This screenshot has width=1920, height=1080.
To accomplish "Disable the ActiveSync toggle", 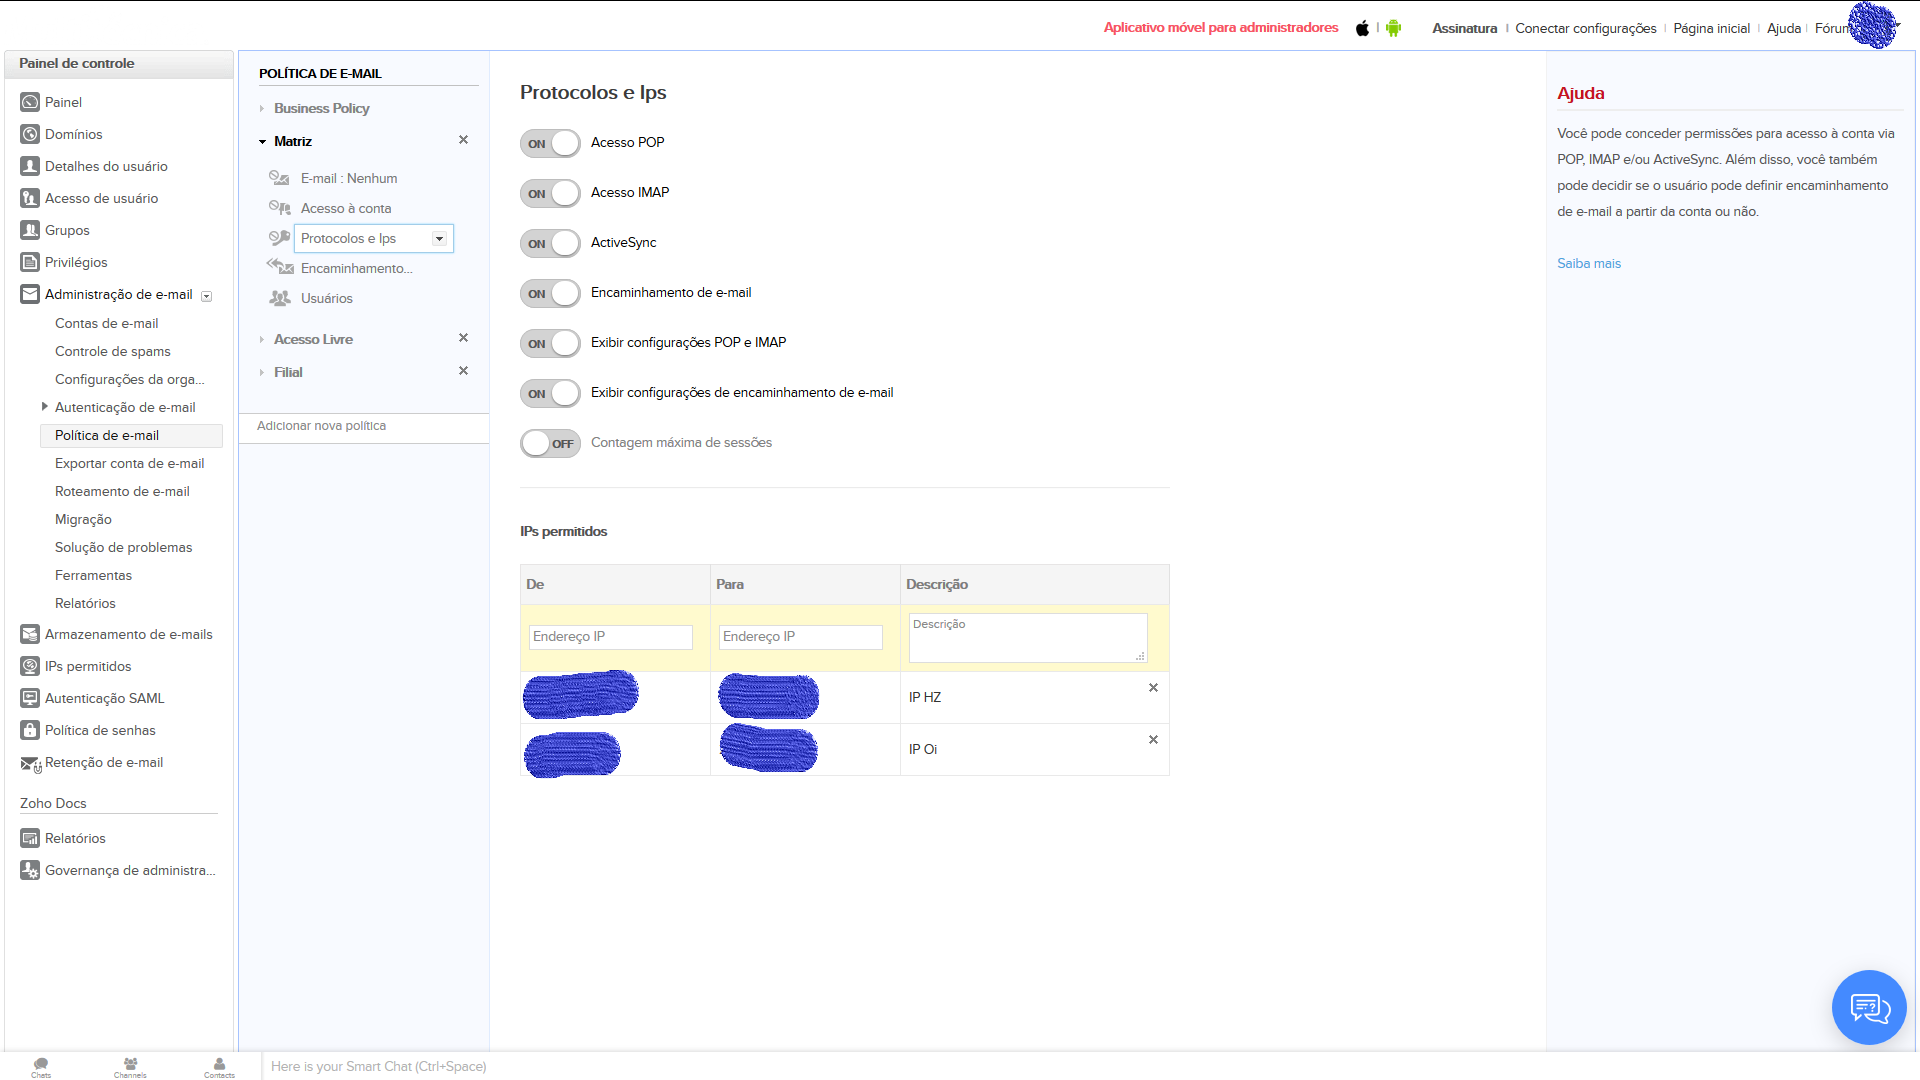I will (x=550, y=243).
